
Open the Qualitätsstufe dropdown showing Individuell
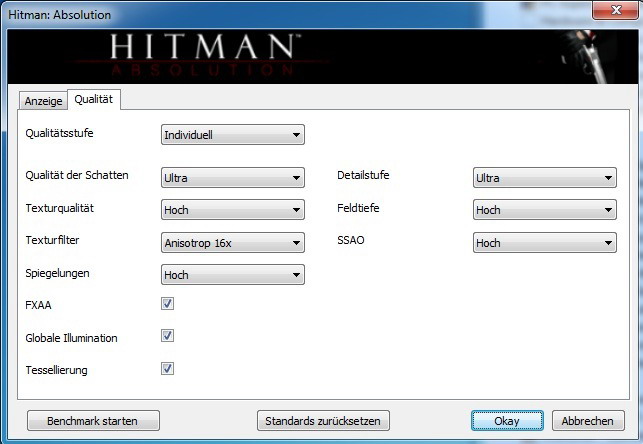pos(233,135)
